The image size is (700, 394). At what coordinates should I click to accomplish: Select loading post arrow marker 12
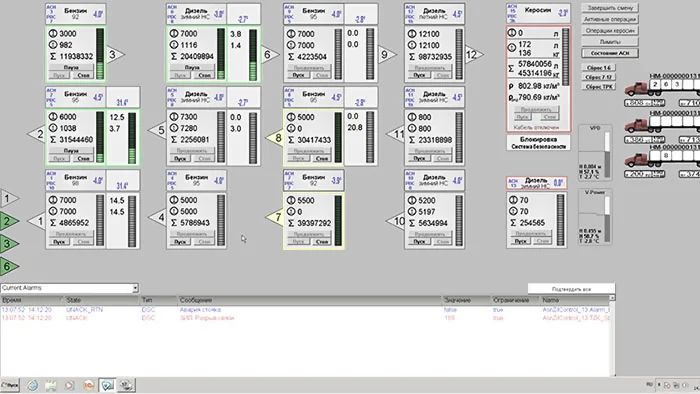473,54
